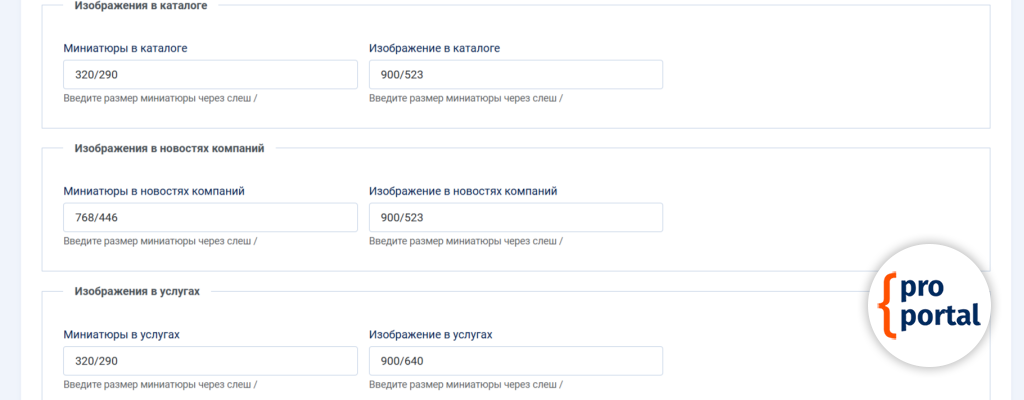1024x400 pixels.
Task: Click the pro portal logo badge
Action: click(x=929, y=304)
